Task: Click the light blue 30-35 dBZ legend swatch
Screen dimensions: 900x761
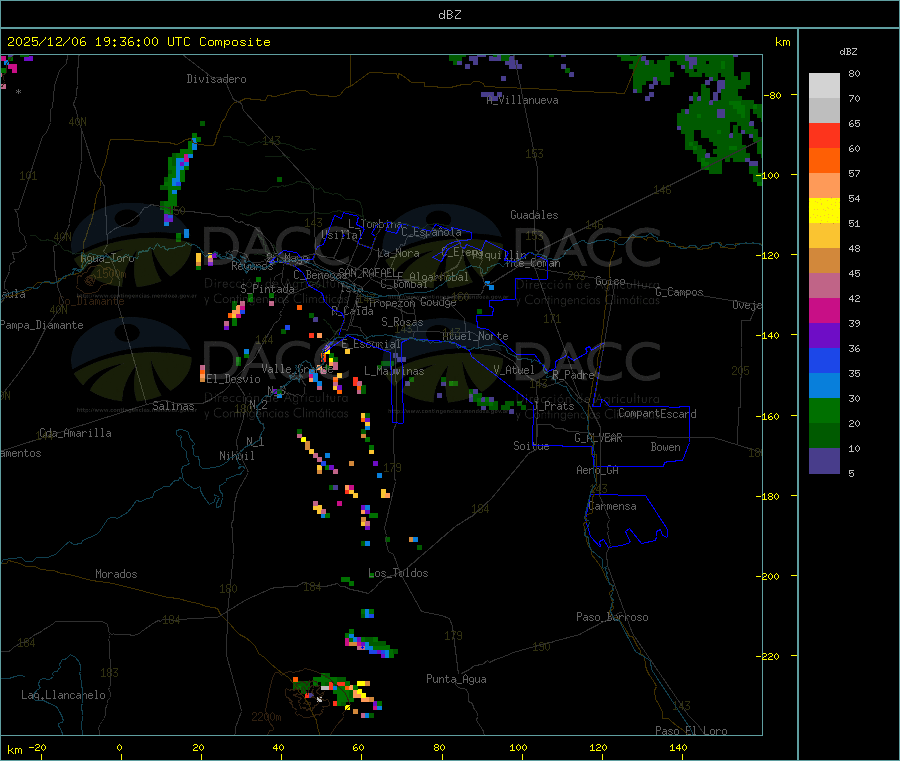Action: (x=824, y=386)
